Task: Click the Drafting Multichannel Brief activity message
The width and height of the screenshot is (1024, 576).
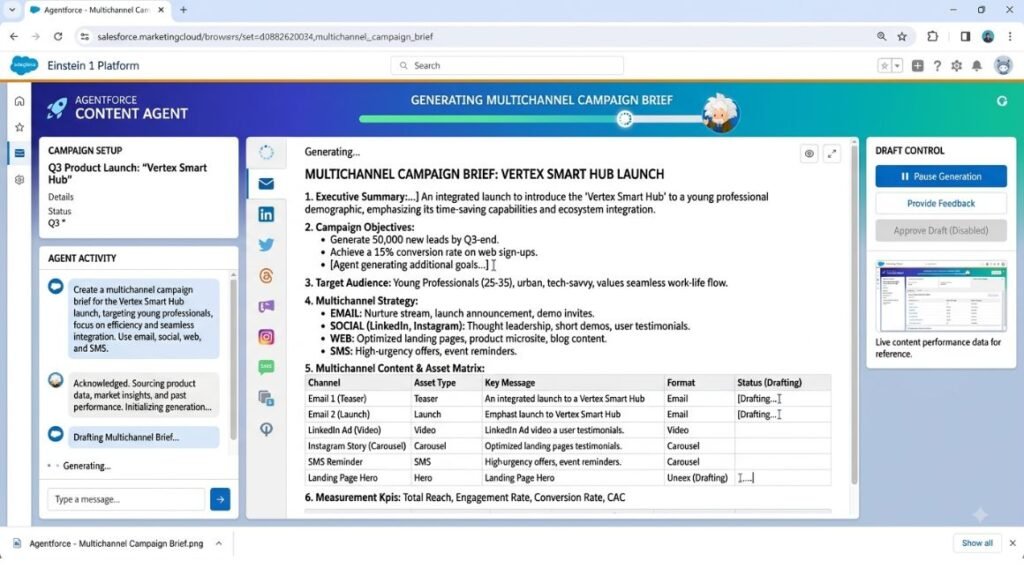Action: tap(144, 437)
